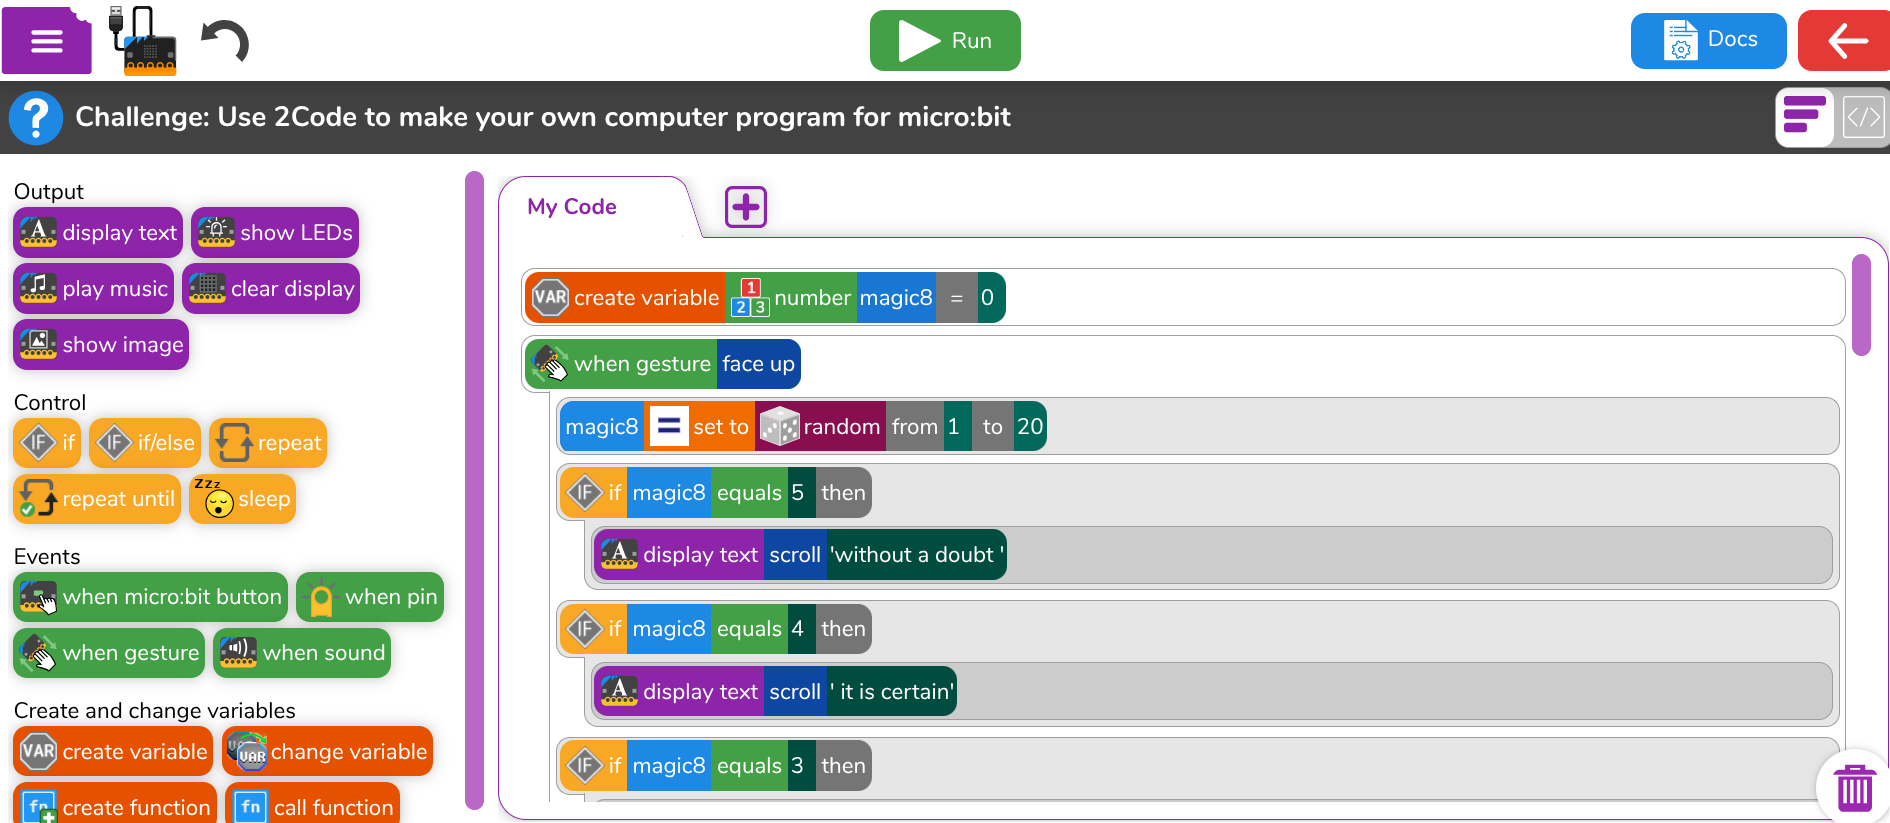
Task: Change equals operator in the magic8 equals 3 condition
Action: tap(749, 766)
